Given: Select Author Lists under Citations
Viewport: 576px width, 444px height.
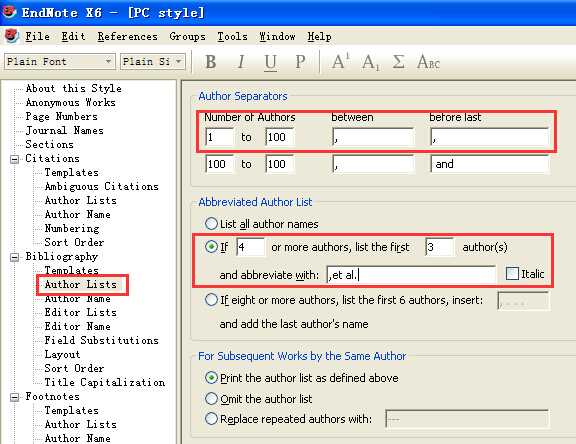Looking at the screenshot, I should (x=80, y=201).
